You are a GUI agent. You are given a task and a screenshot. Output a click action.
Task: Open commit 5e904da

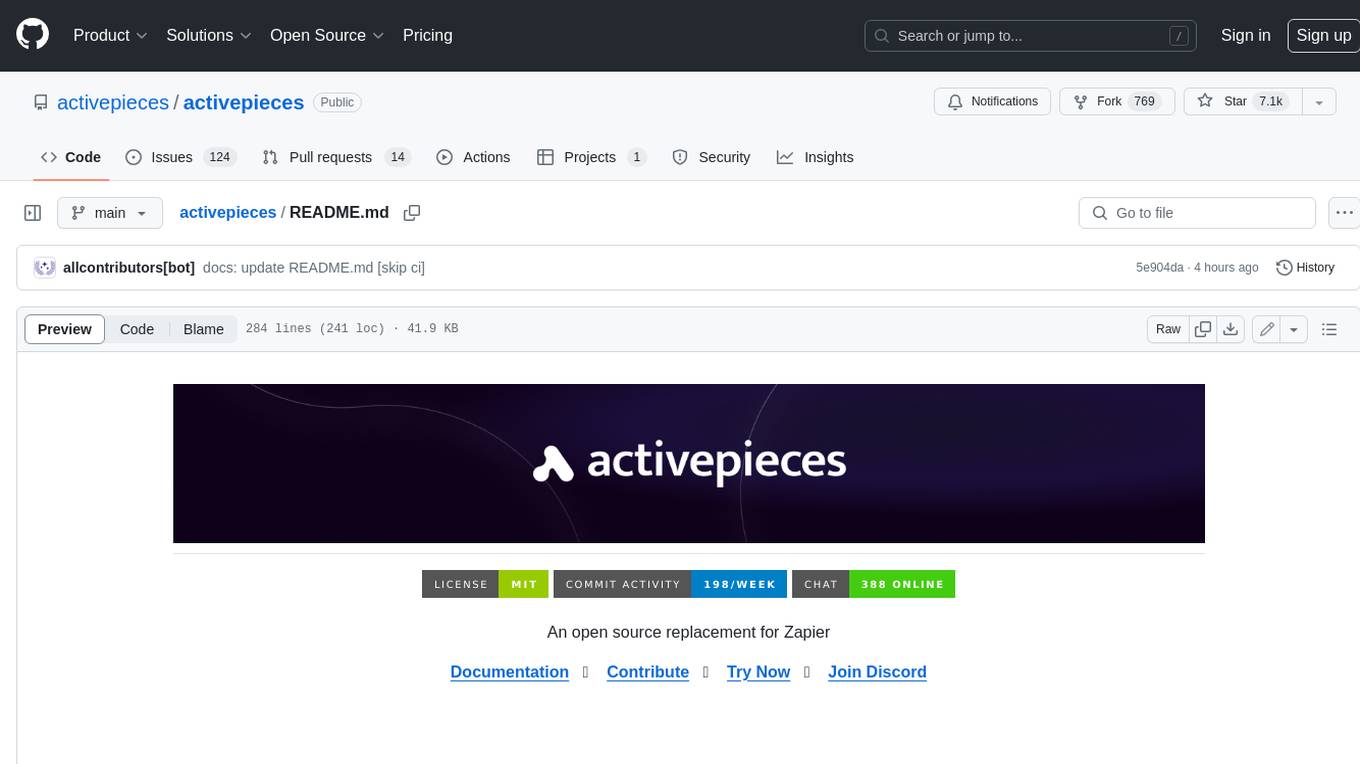(1159, 268)
